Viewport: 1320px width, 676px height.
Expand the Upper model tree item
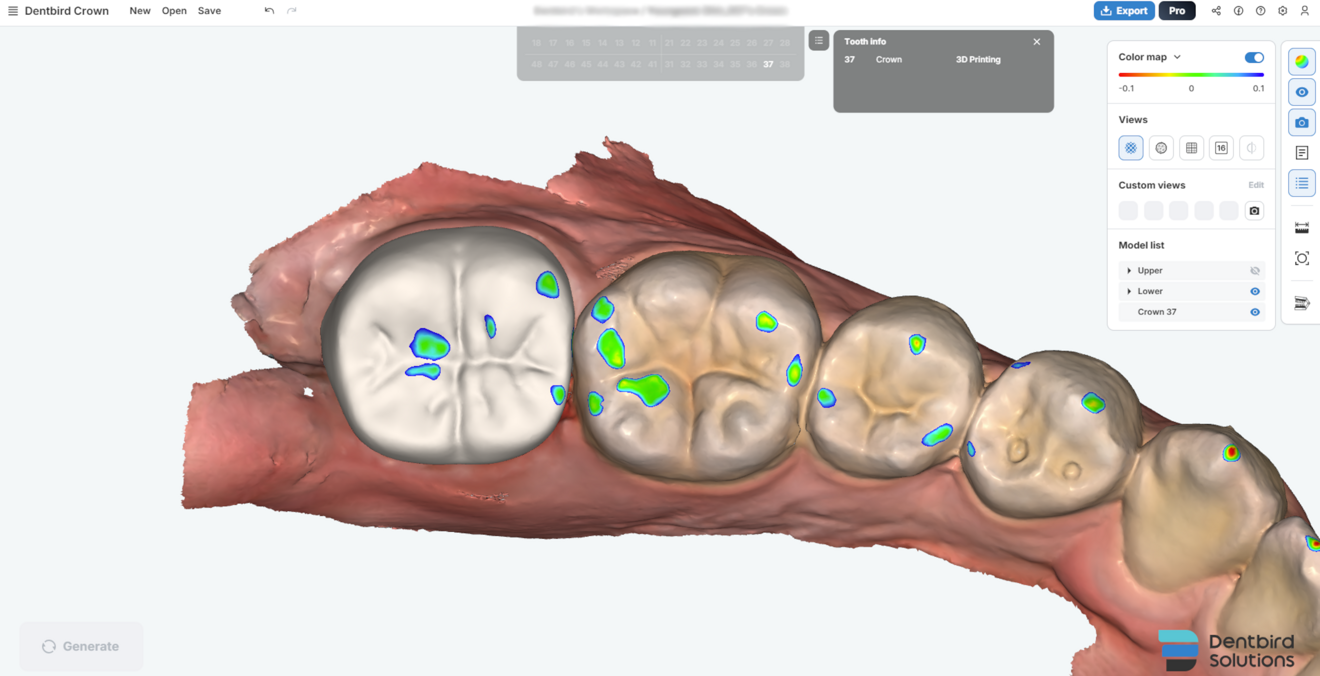(1131, 270)
